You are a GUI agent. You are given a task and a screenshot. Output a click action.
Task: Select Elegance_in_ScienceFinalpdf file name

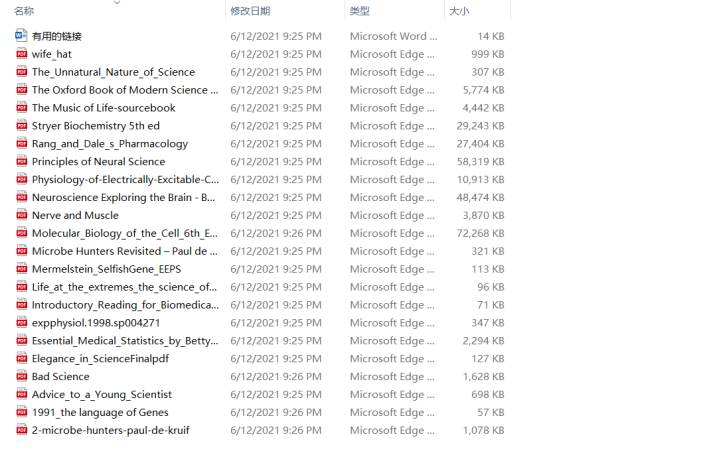(100, 358)
